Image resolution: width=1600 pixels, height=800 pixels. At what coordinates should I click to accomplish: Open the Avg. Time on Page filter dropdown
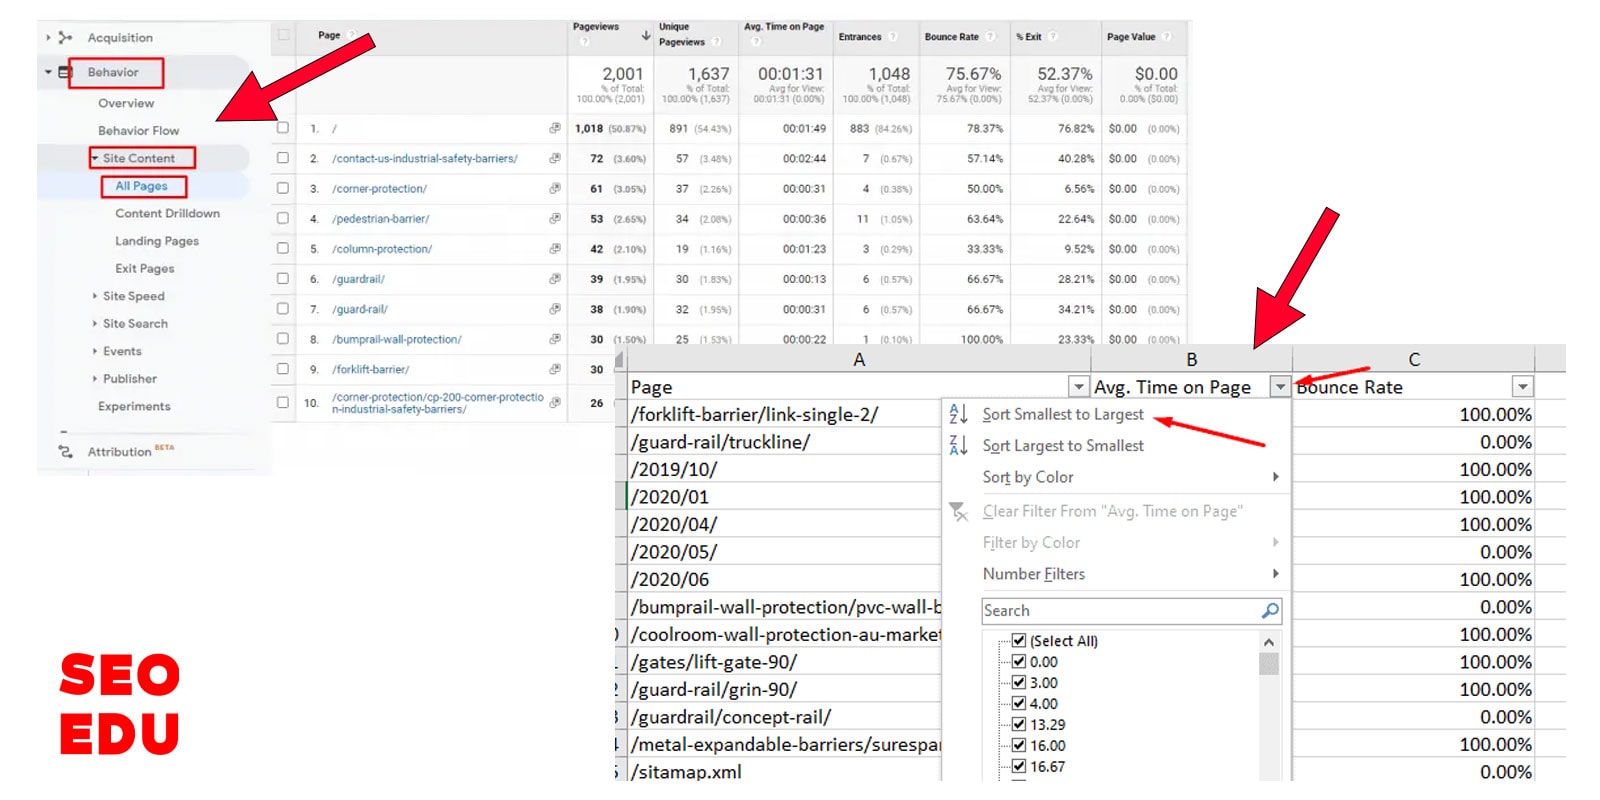pos(1279,387)
